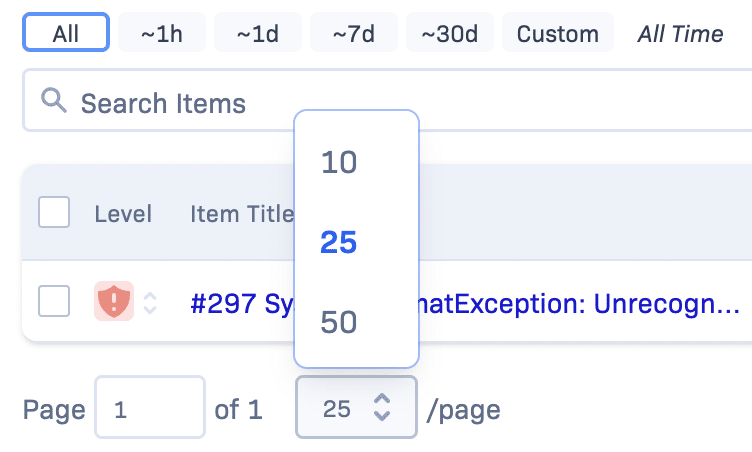
Task: Check the box for item #297
Action: coord(54,301)
